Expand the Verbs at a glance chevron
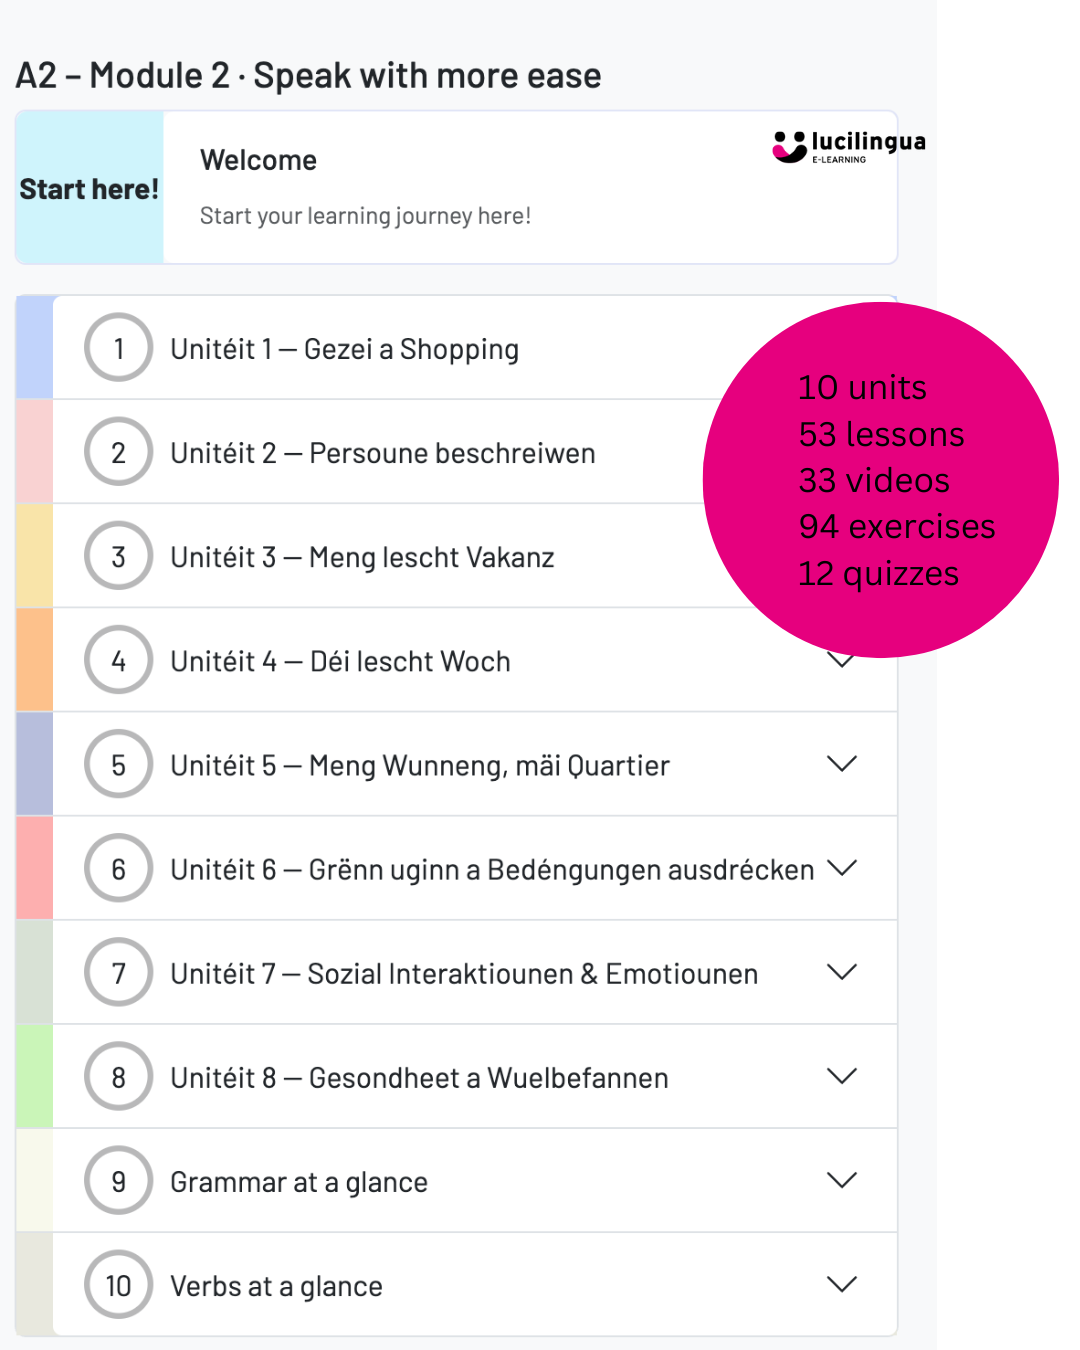 tap(842, 1285)
